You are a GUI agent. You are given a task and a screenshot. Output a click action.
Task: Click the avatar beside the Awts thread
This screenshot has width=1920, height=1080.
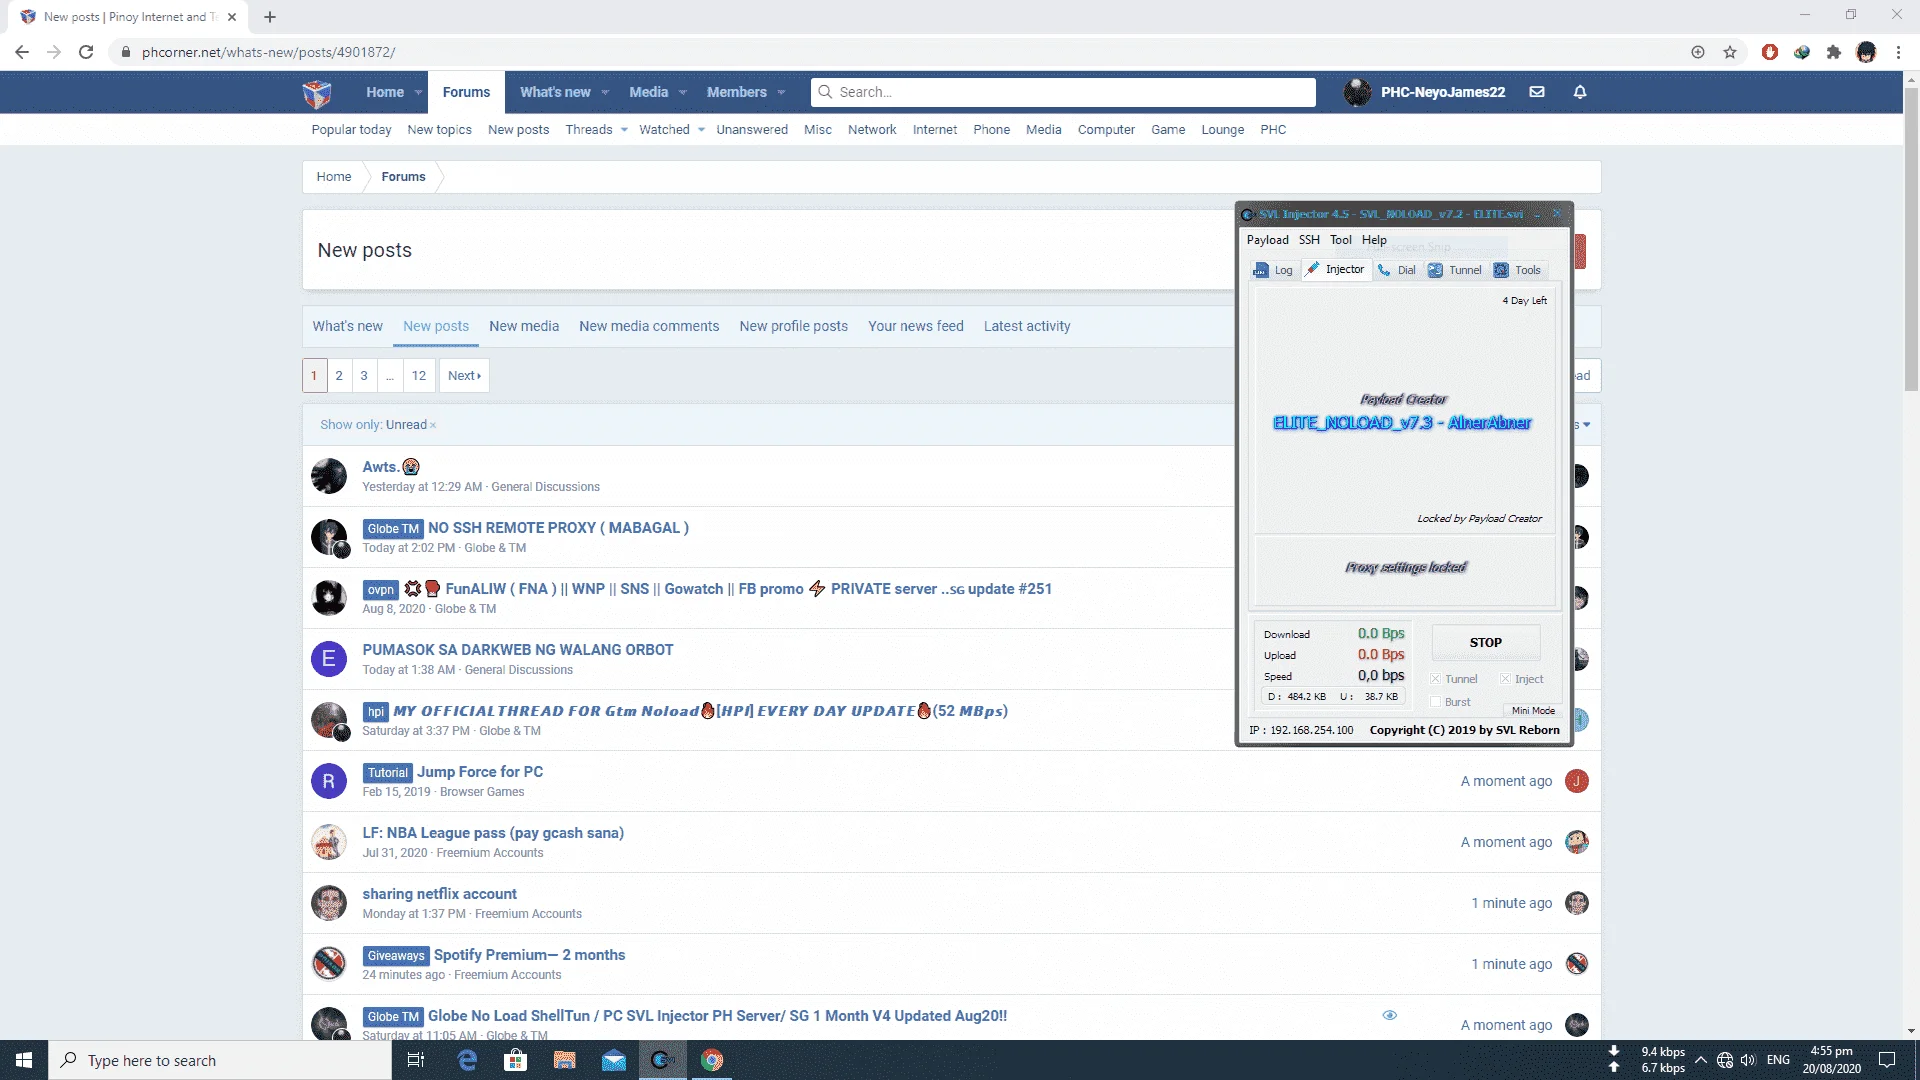pos(328,476)
